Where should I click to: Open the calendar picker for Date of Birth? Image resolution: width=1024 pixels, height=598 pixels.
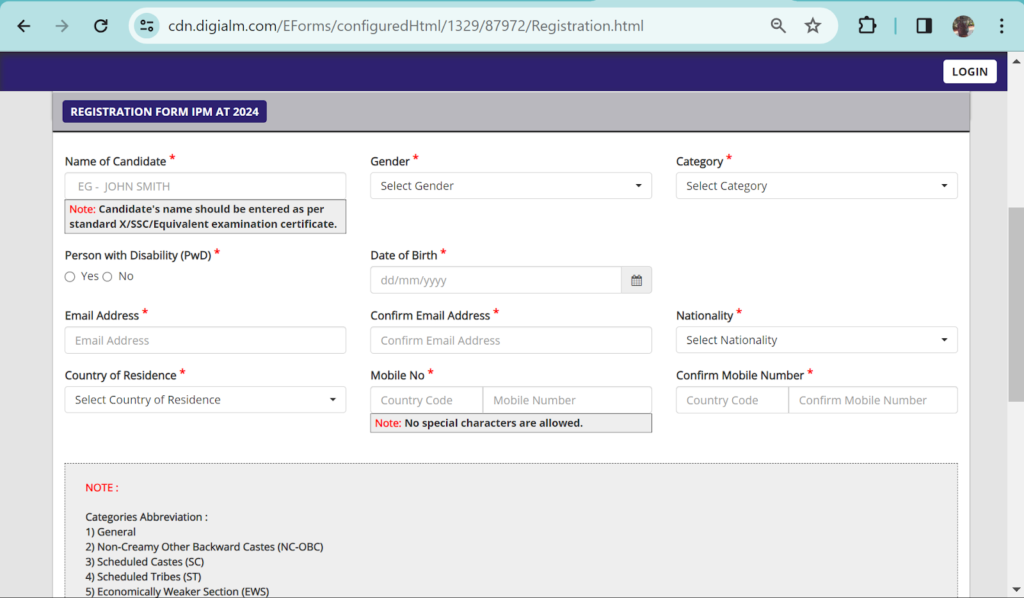(636, 280)
